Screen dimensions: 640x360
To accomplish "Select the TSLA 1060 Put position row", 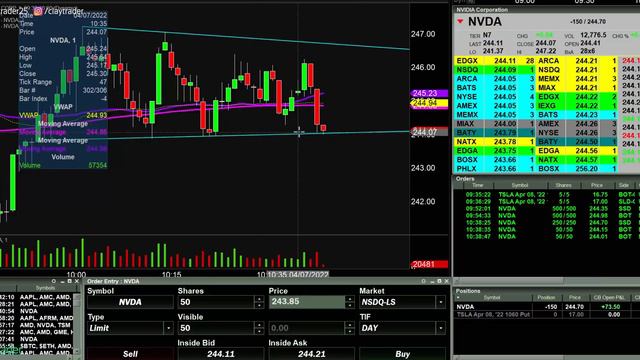I will (x=547, y=315).
